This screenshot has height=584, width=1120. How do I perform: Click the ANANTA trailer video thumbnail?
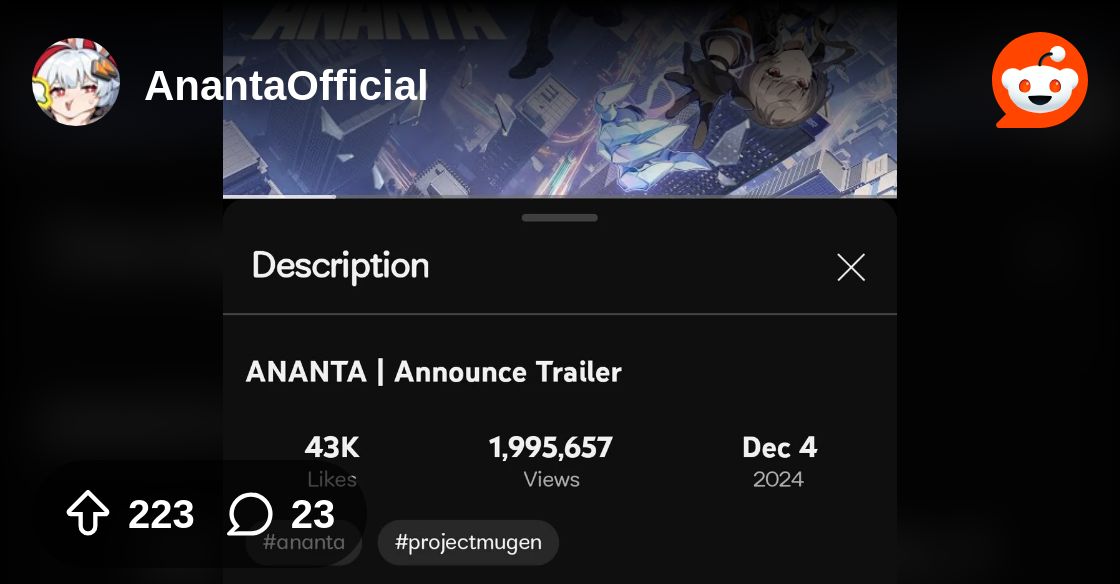[560, 98]
